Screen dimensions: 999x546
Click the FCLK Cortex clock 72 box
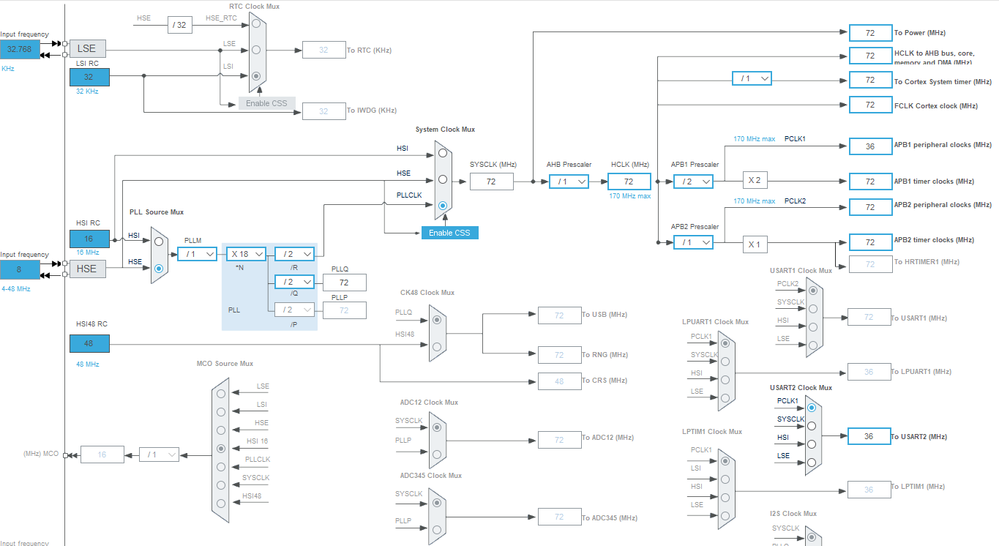click(x=870, y=104)
